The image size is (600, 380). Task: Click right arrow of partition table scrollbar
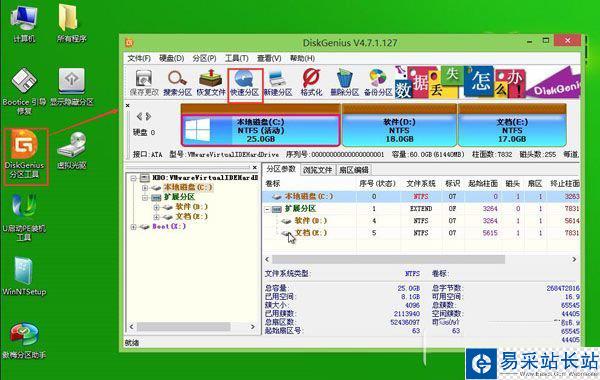click(574, 259)
